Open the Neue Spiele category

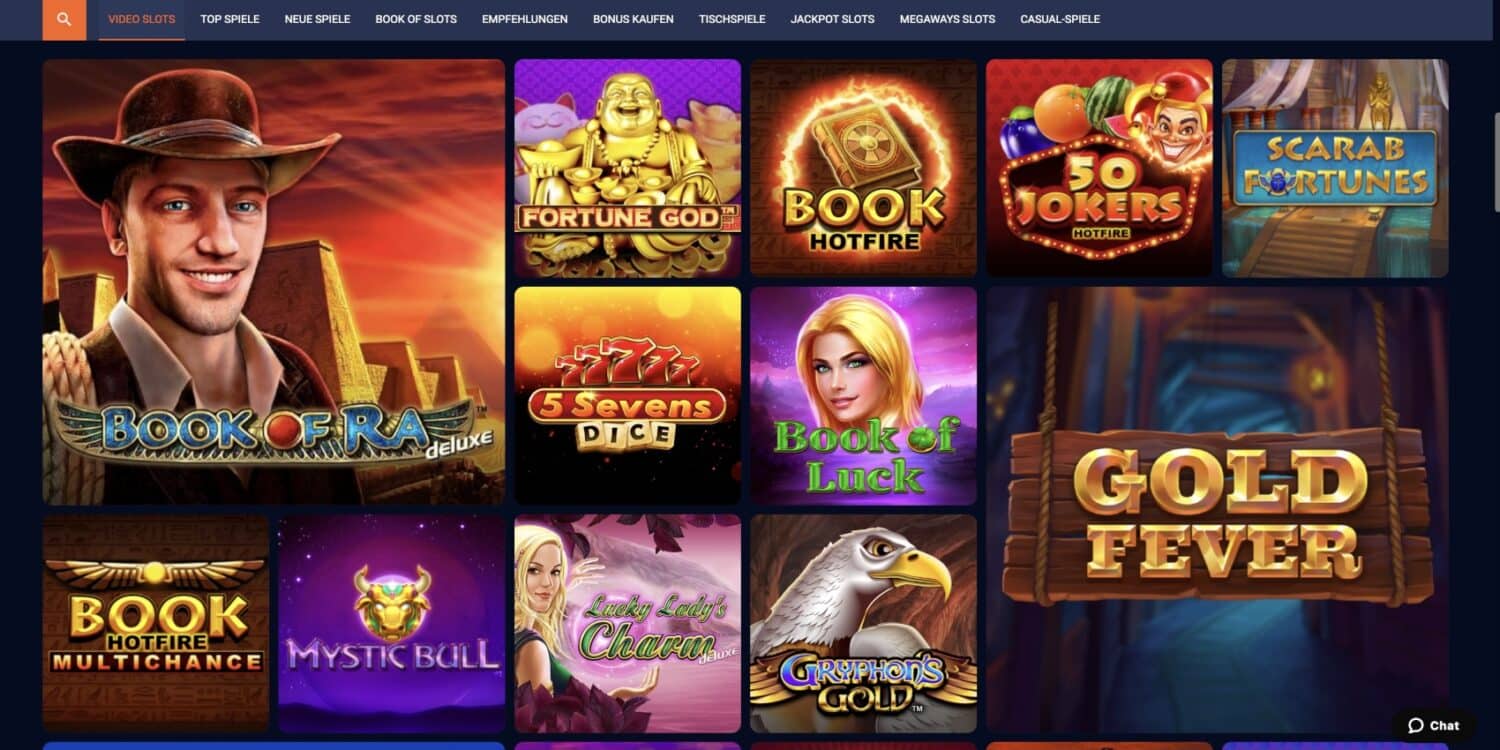pos(317,19)
